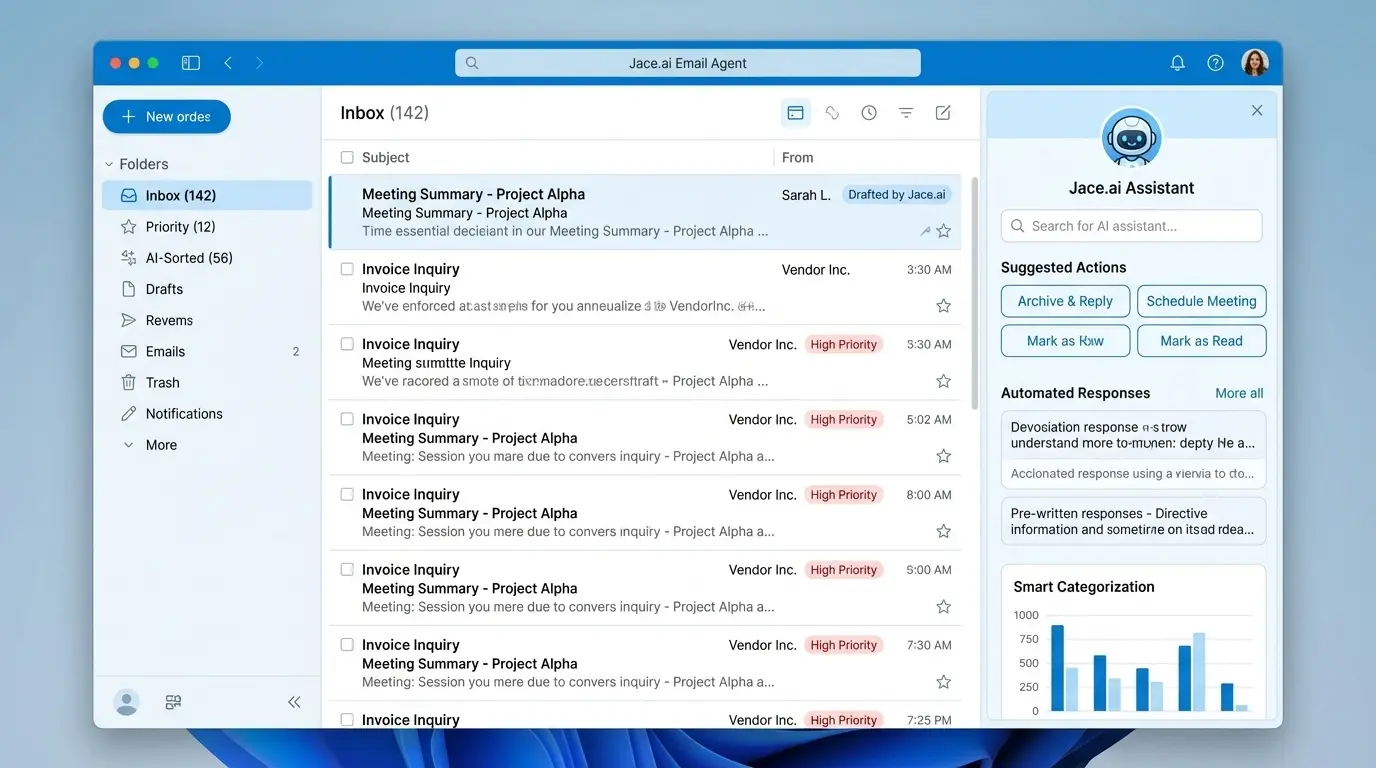The height and width of the screenshot is (768, 1376).
Task: Open the Drafts folder
Action: tap(207, 289)
